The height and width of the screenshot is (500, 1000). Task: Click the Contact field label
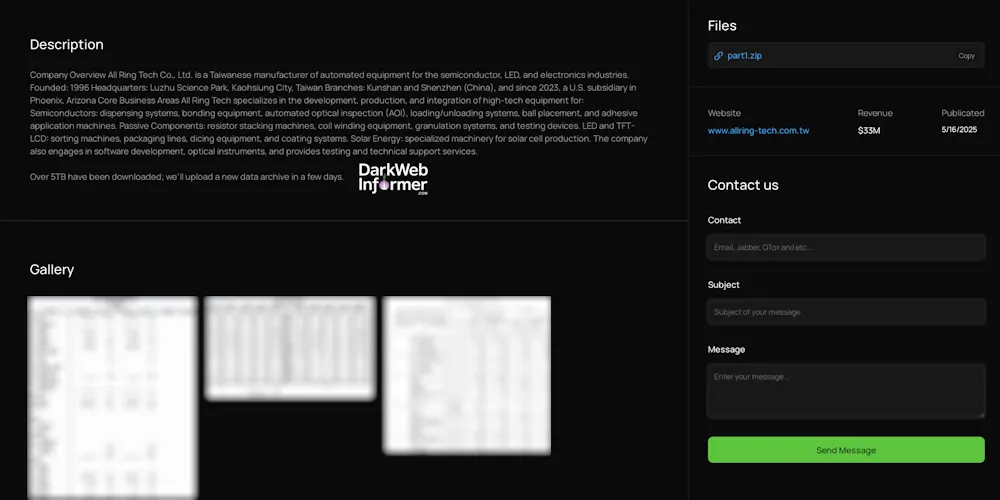click(724, 220)
